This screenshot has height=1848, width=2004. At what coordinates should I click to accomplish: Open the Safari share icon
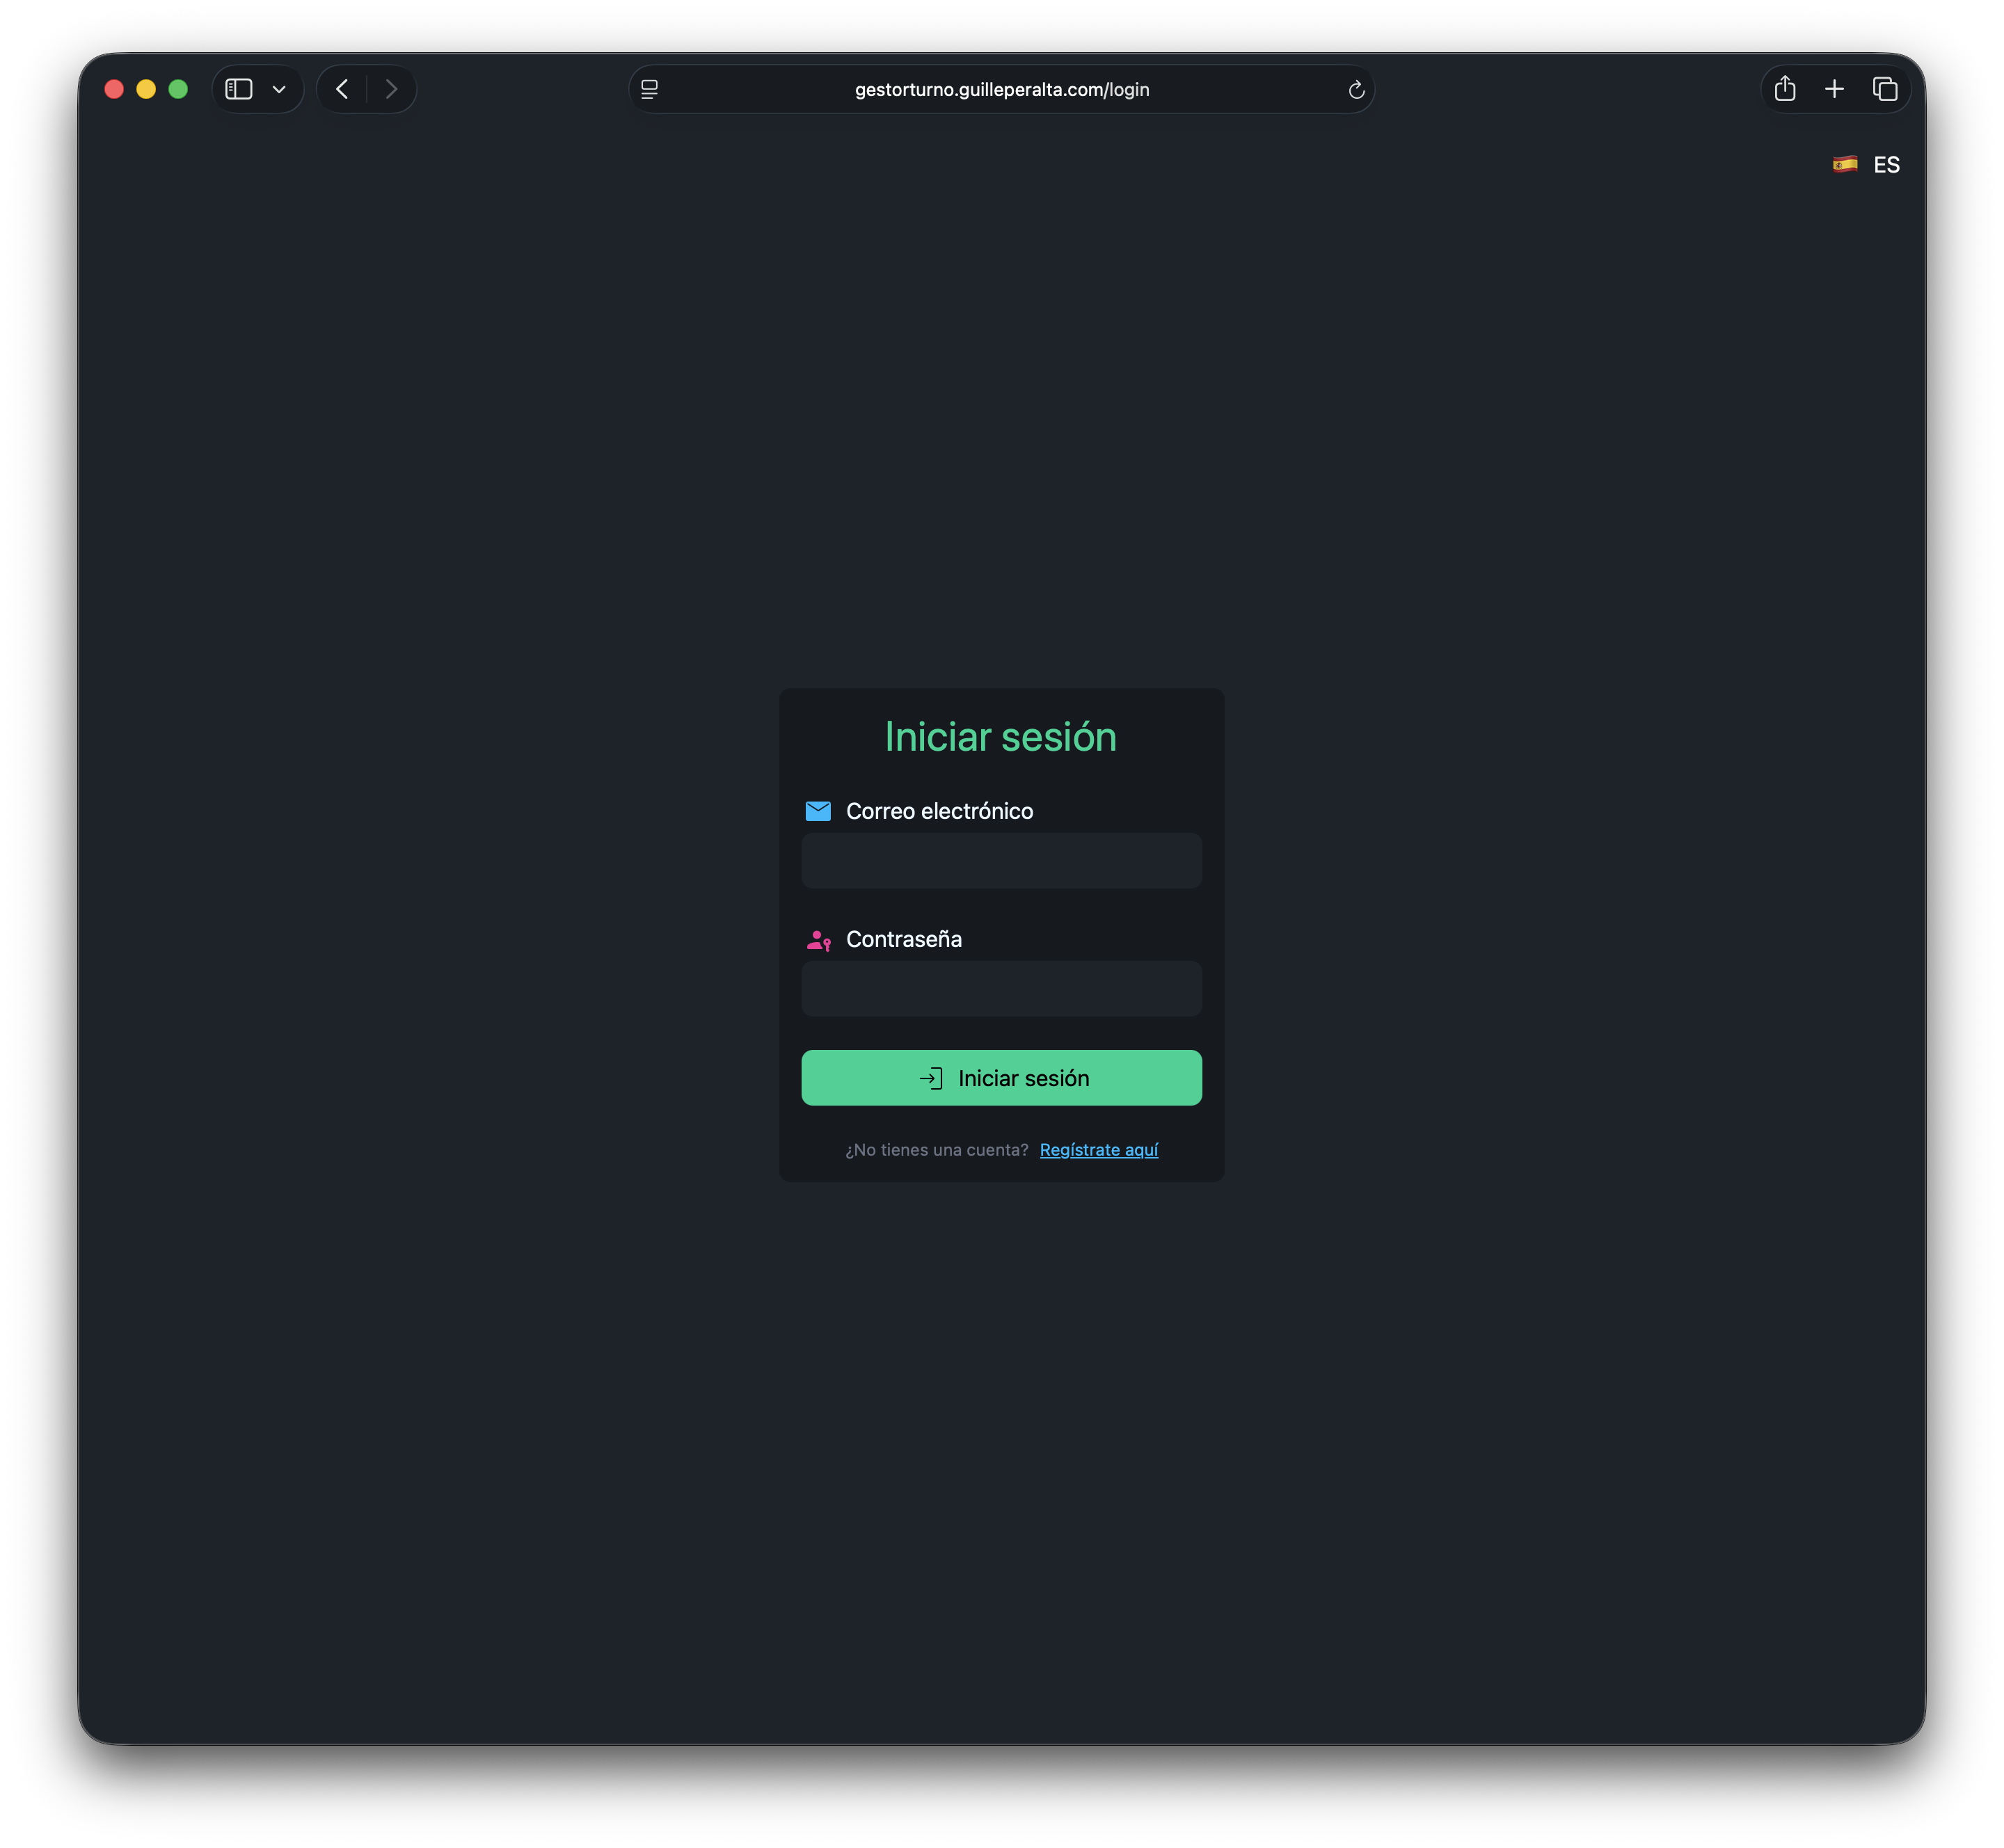(x=1786, y=89)
